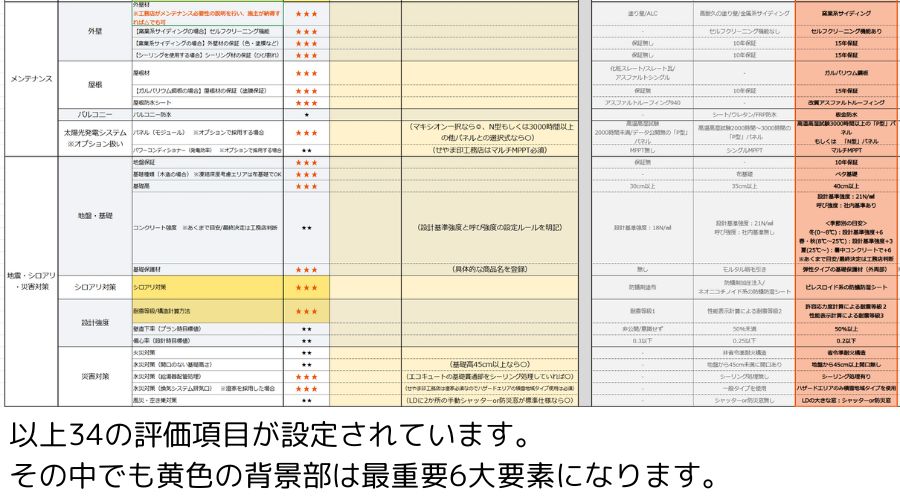
Task: Select the three-star rating for 屋根材
Action: coord(307,73)
